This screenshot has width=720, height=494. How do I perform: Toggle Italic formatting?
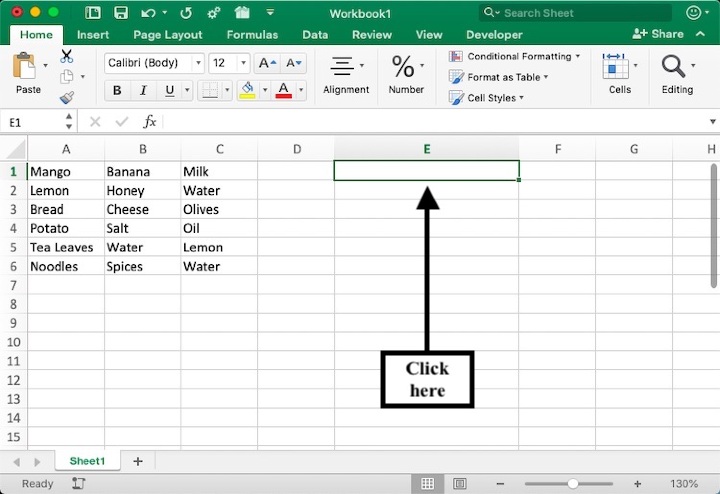click(143, 90)
